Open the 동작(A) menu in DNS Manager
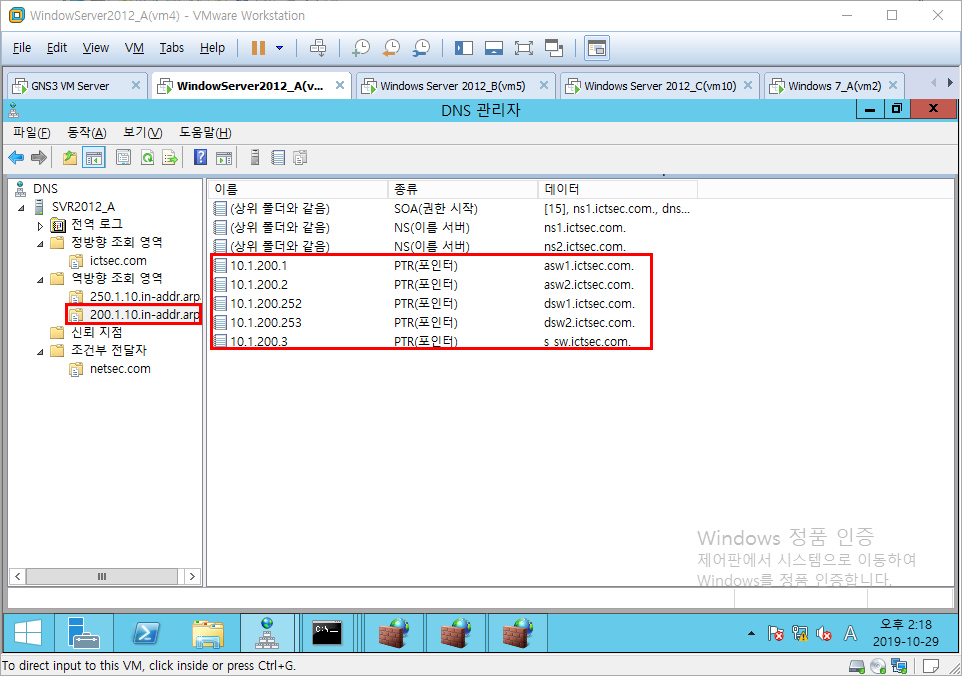Viewport: 962px width, 676px height. click(x=87, y=133)
